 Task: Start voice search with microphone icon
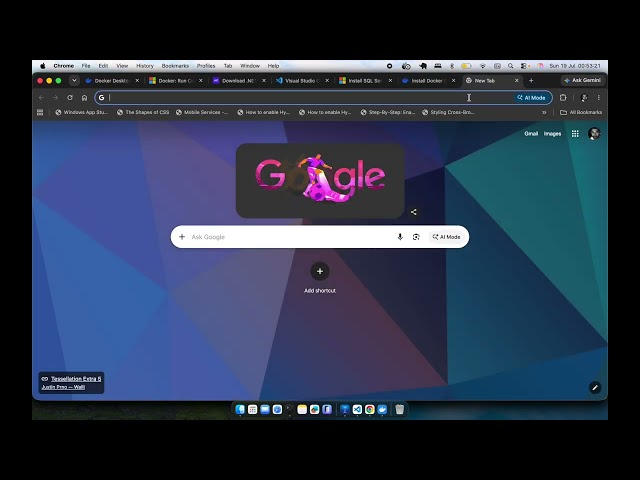coord(400,237)
